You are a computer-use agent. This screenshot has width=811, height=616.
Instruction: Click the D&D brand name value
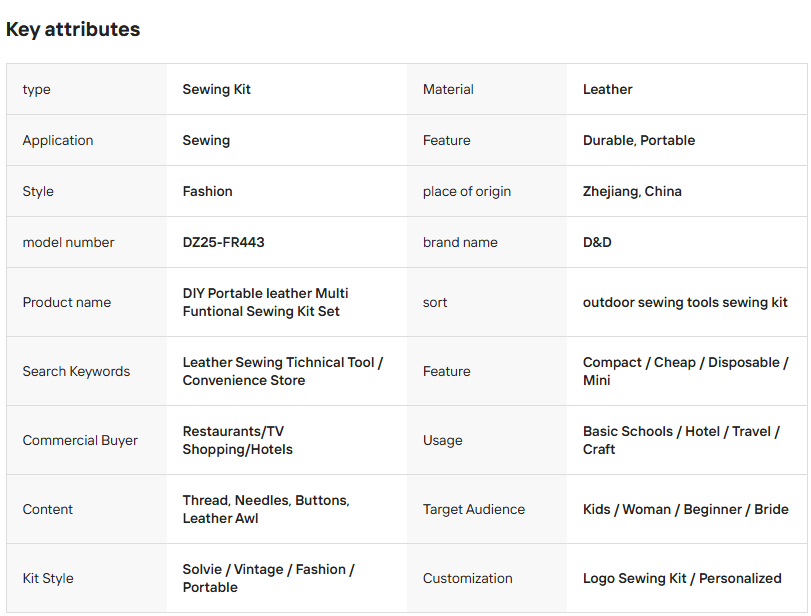tap(597, 242)
